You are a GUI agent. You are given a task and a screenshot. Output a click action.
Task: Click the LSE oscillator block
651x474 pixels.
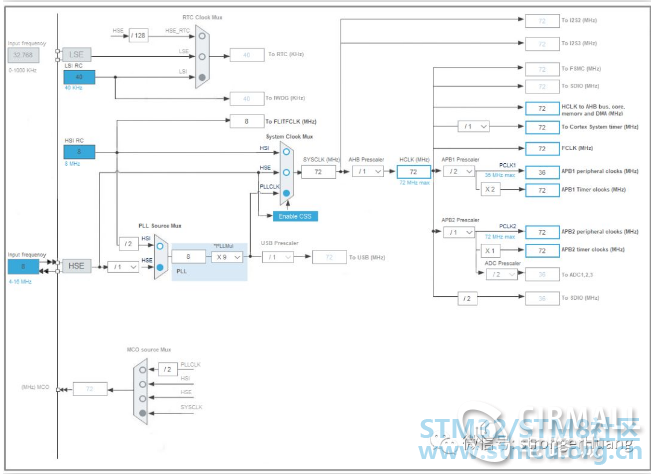[x=76, y=54]
